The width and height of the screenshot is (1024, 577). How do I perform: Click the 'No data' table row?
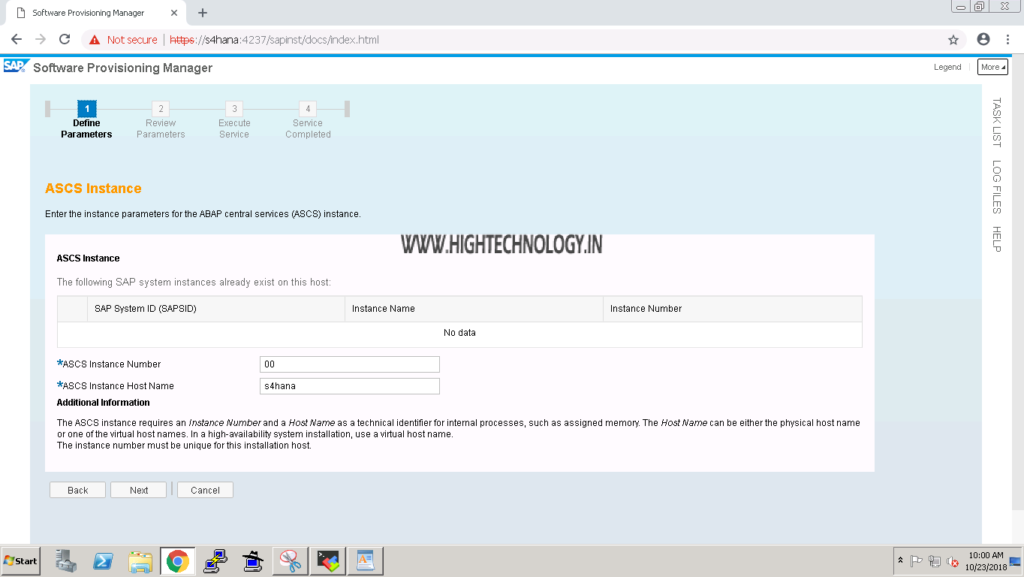point(460,333)
